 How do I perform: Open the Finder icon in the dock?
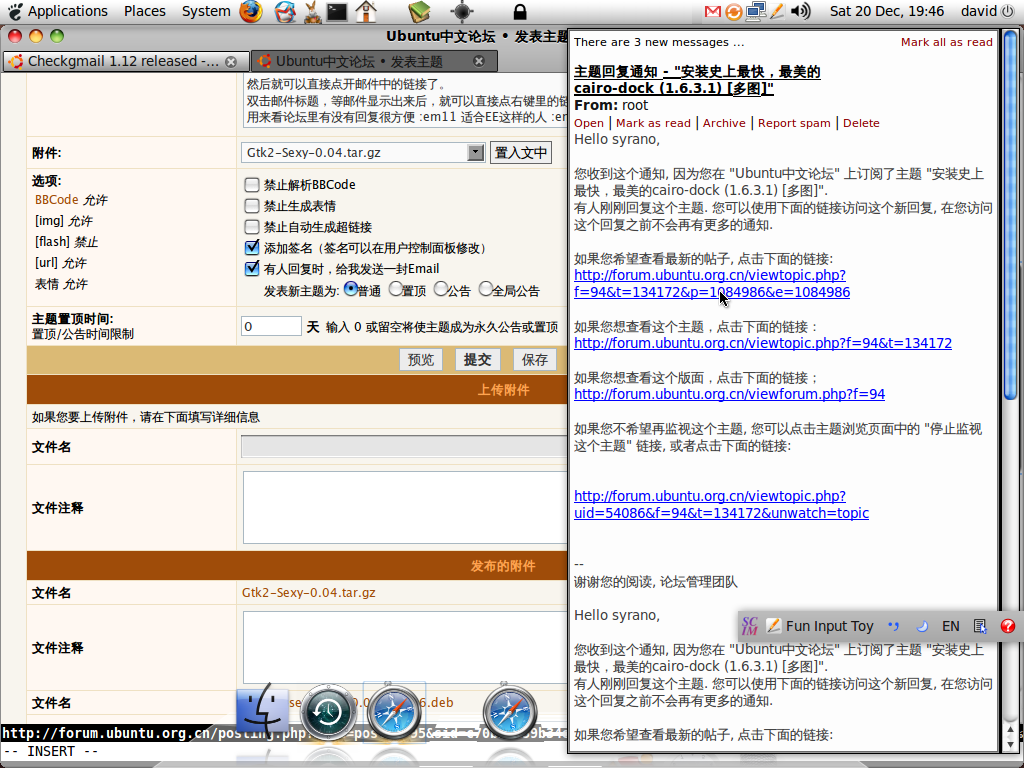click(x=263, y=711)
